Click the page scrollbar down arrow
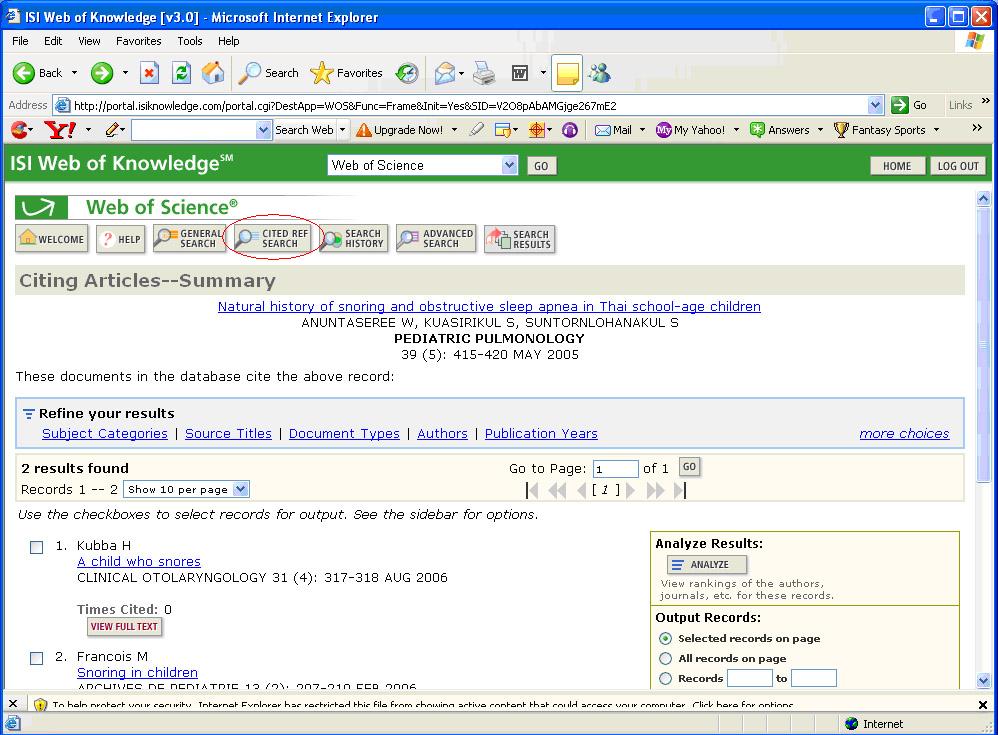Image resolution: width=998 pixels, height=735 pixels. [983, 680]
